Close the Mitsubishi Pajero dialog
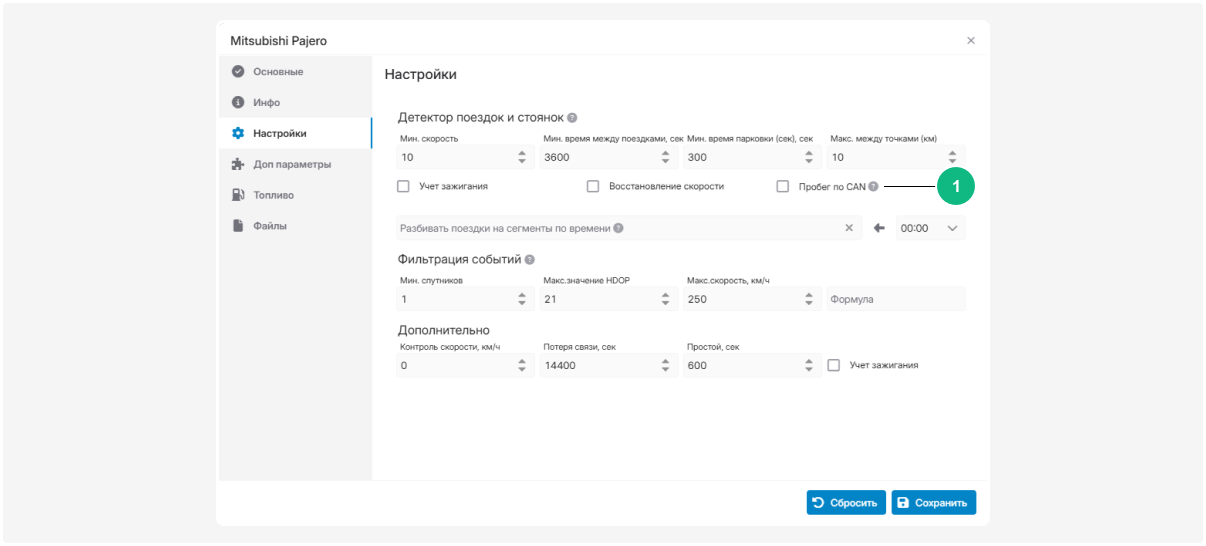 click(x=970, y=41)
